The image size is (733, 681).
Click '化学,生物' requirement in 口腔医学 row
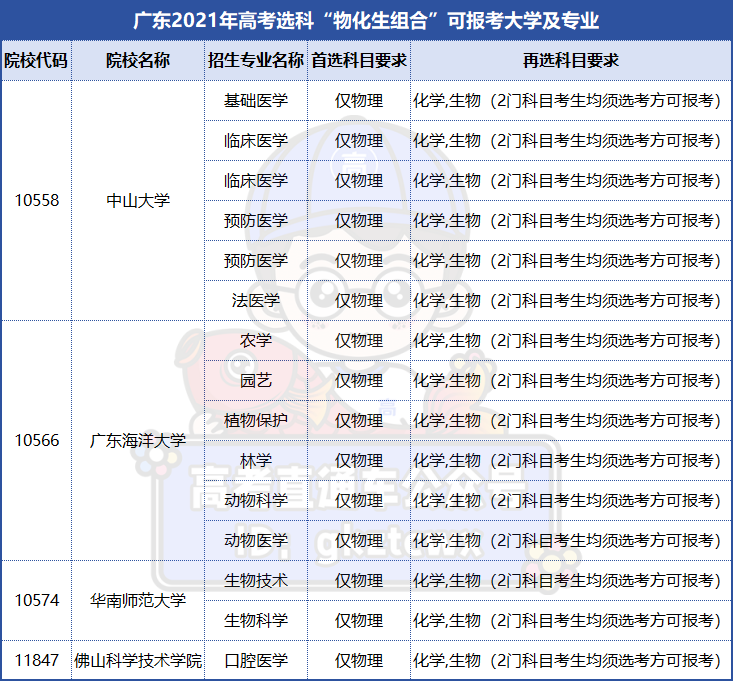click(x=571, y=660)
